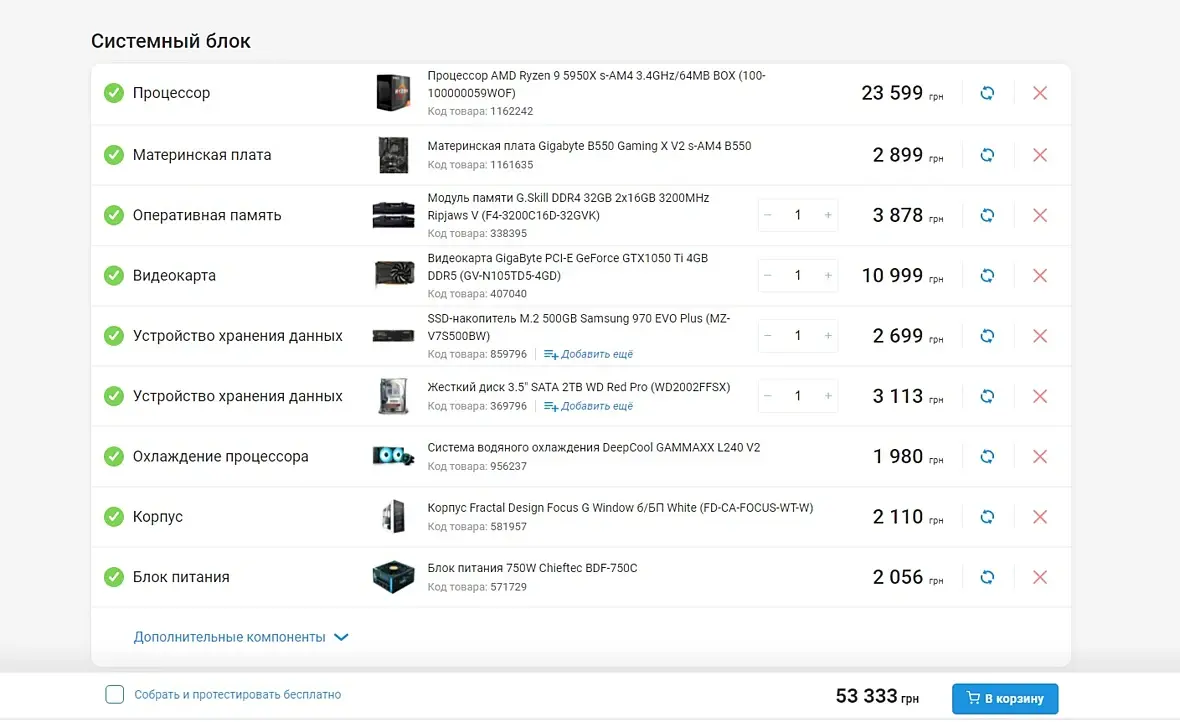
Task: Open the GigaByte GTX1050 Ti product title
Action: pos(567,267)
